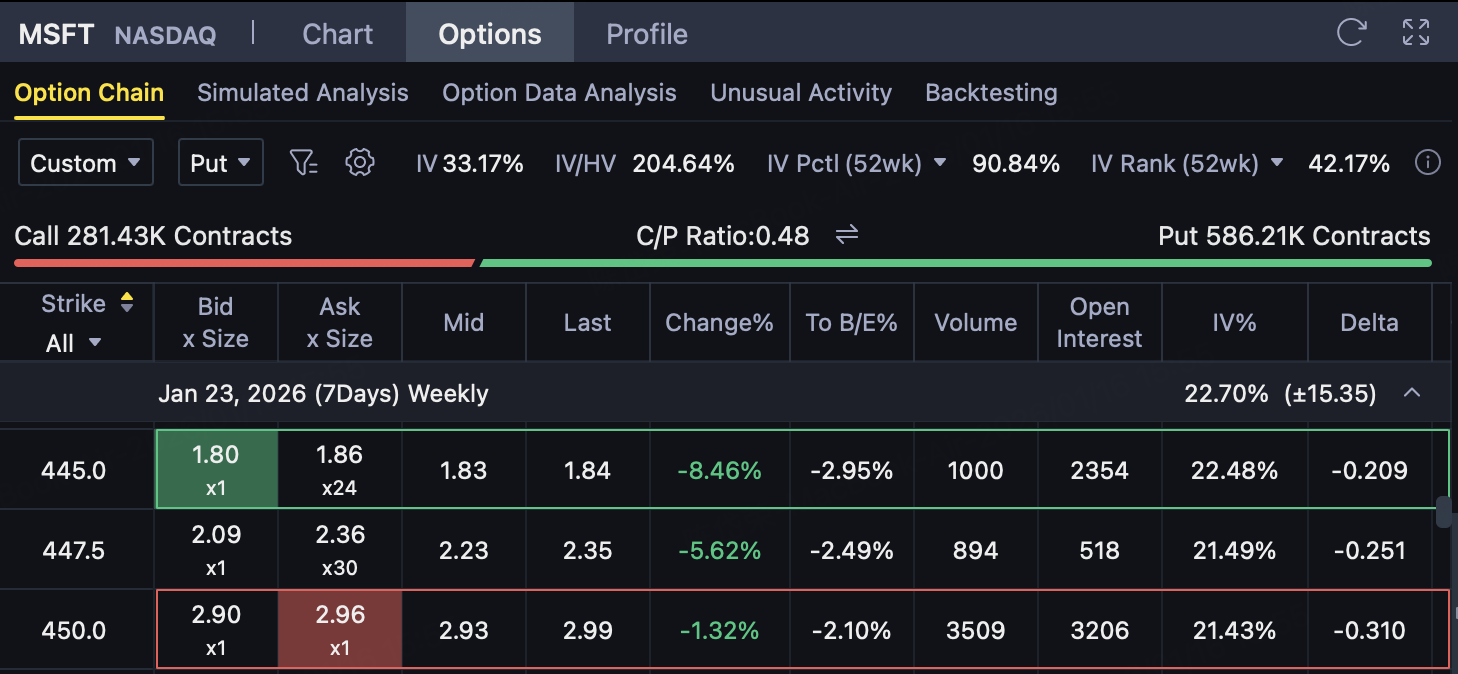The height and width of the screenshot is (674, 1458).
Task: Open option chain settings gear
Action: pos(360,162)
